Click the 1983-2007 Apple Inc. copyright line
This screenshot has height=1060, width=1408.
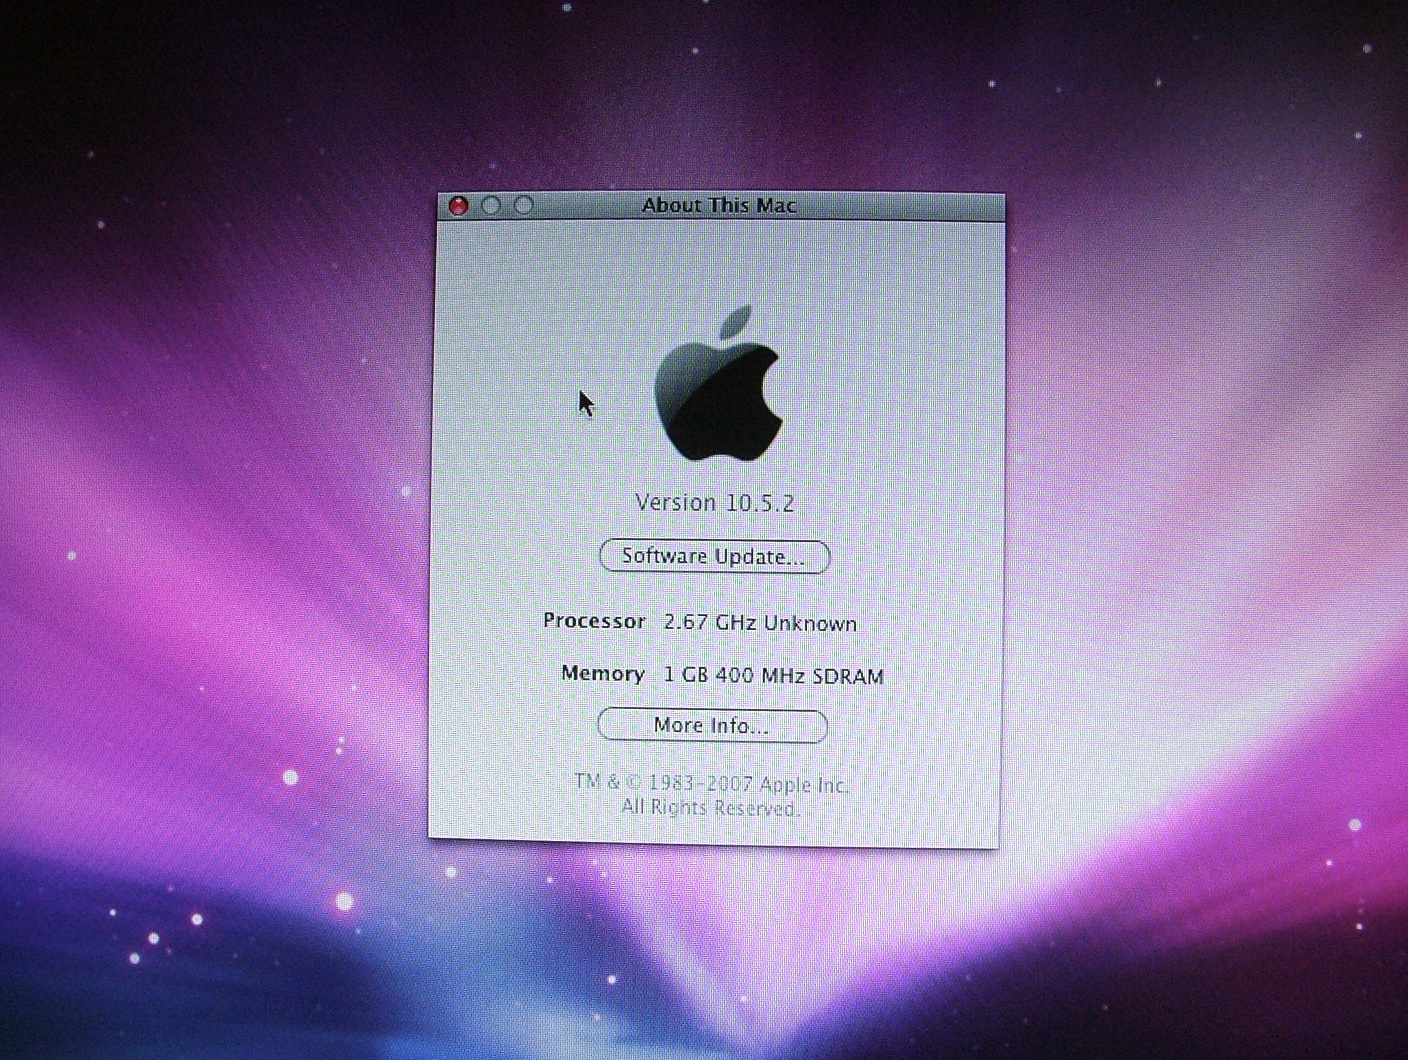(711, 784)
